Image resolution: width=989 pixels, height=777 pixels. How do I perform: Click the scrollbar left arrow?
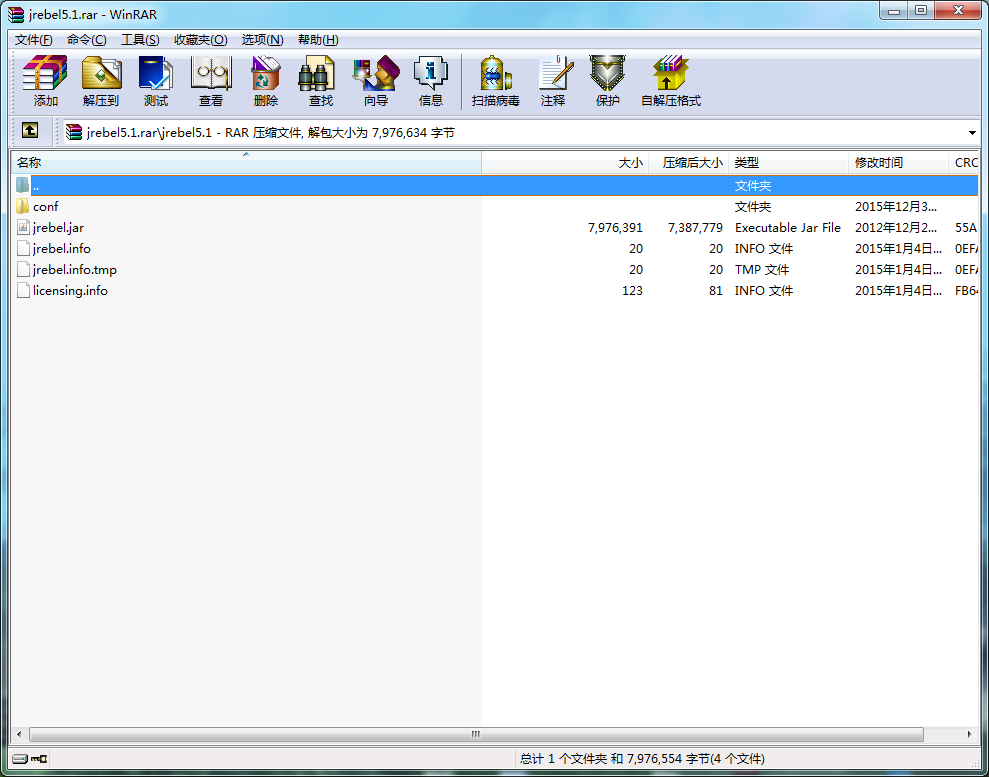pyautogui.click(x=19, y=734)
